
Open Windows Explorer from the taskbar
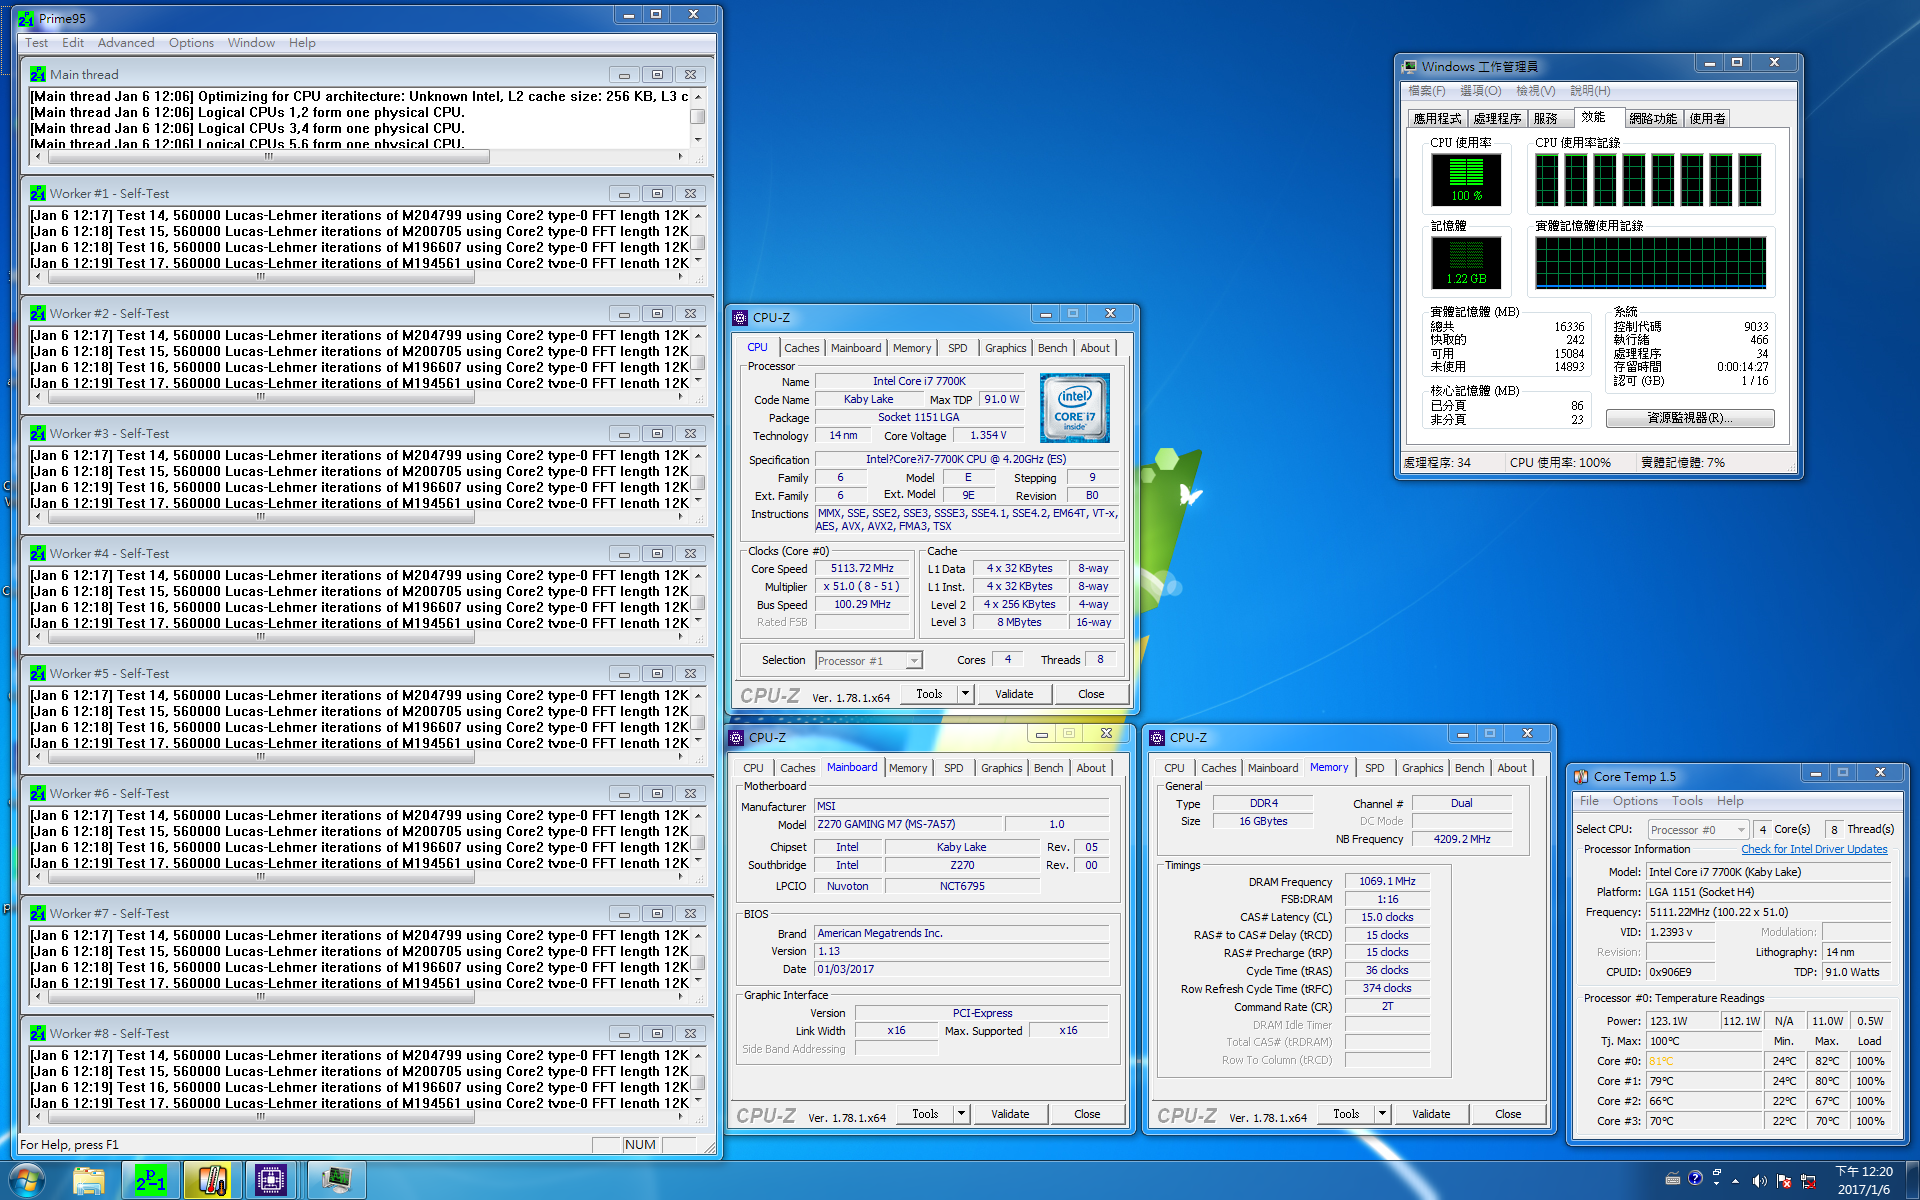coord(89,1181)
